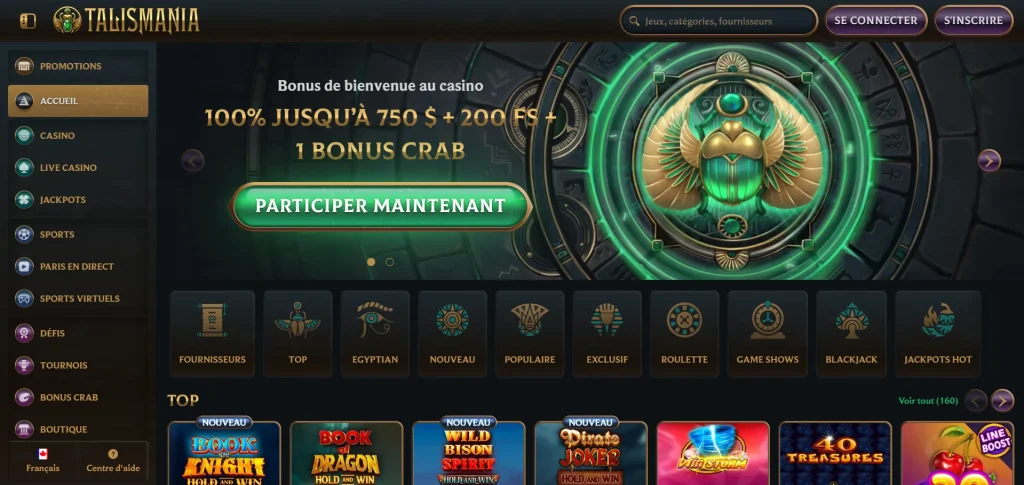Open the Fournisseurs category scroll icon
This screenshot has width=1024, height=485.
click(212, 320)
